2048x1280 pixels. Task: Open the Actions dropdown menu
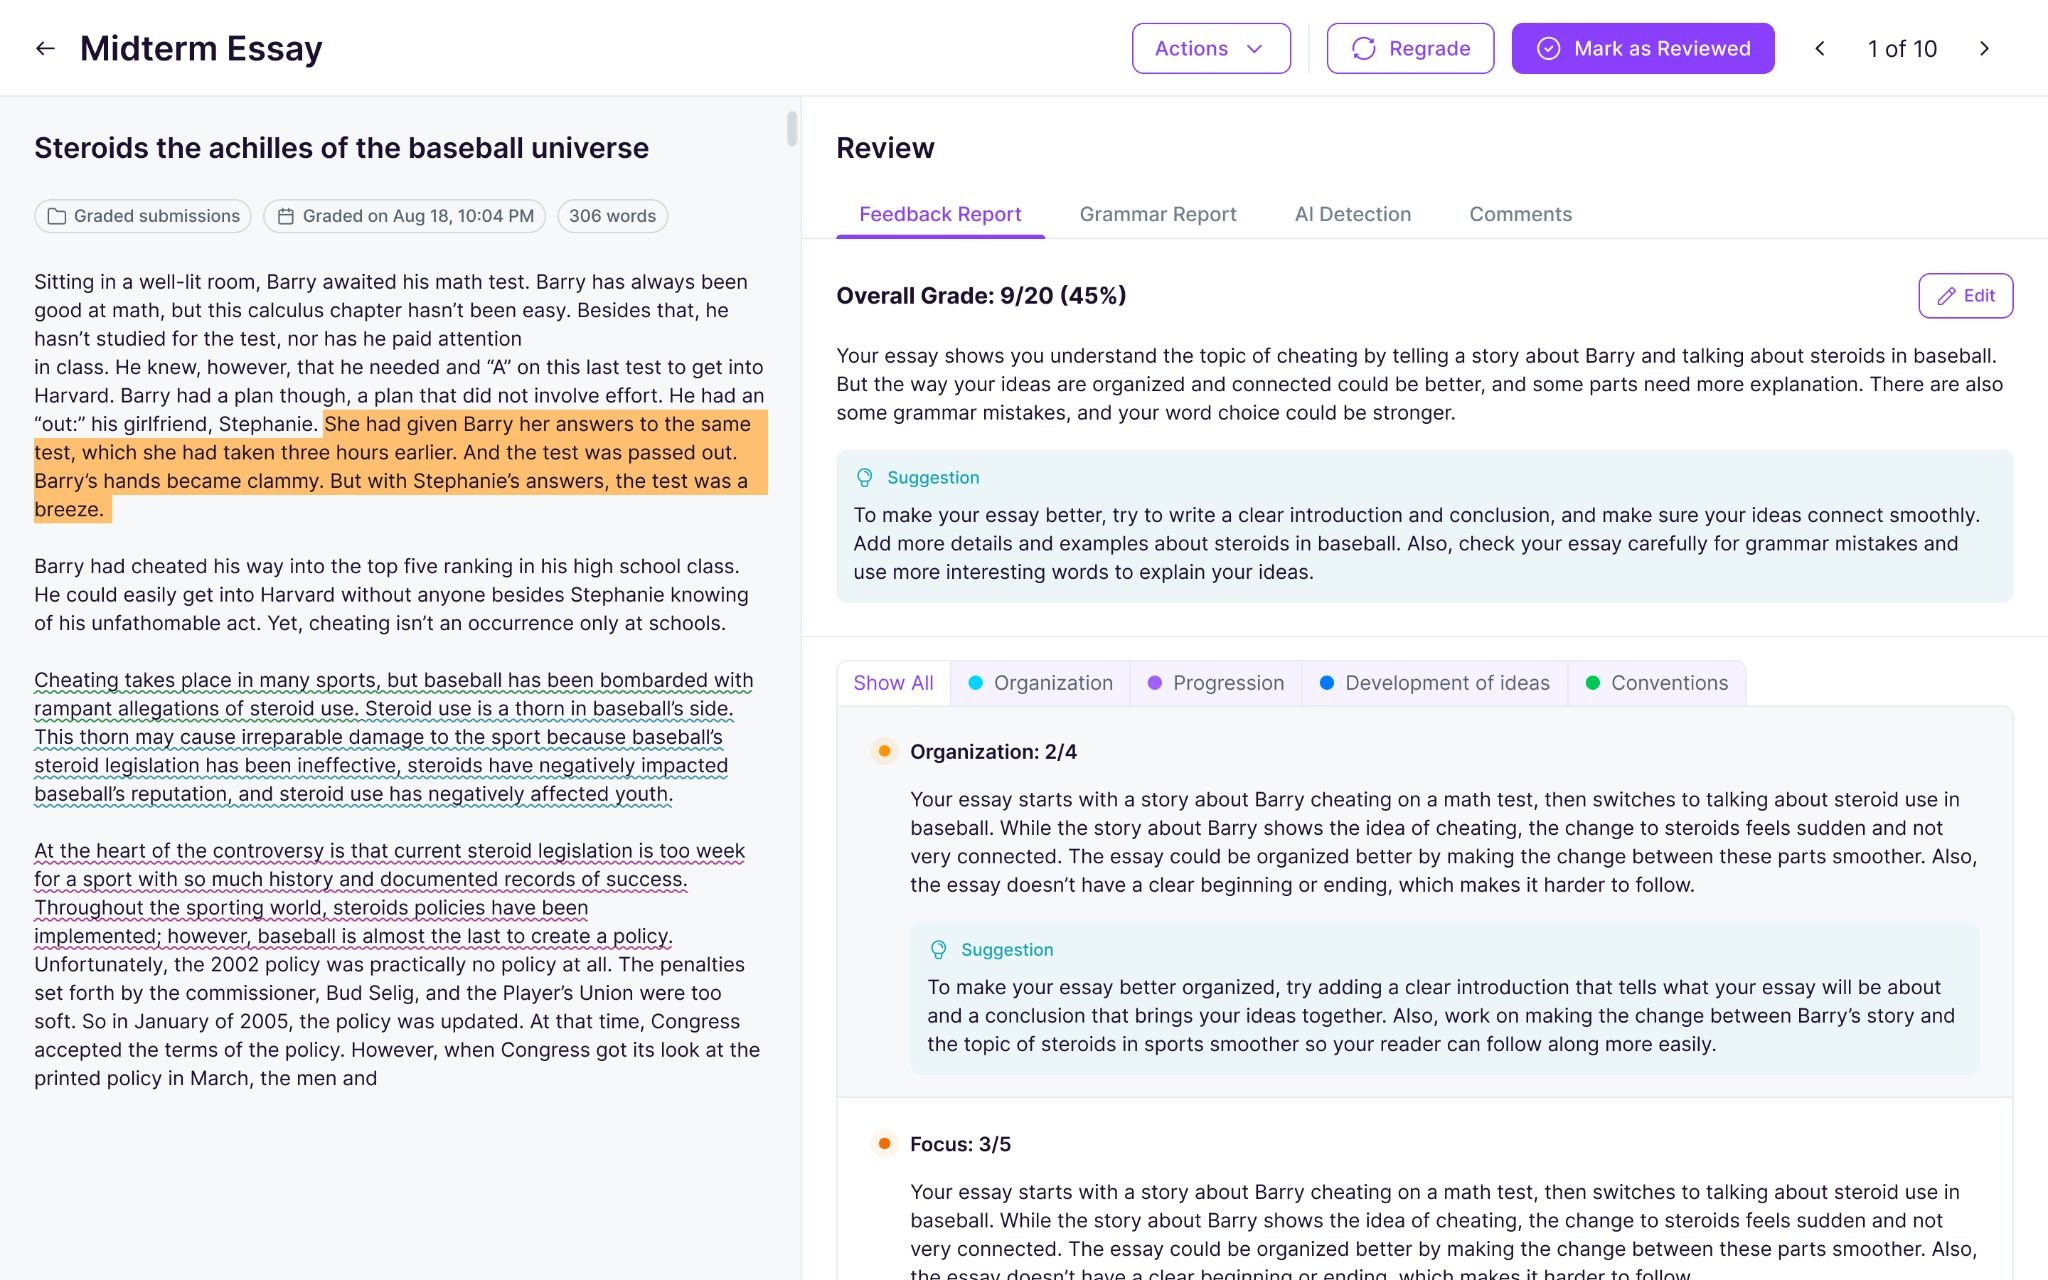click(x=1211, y=48)
